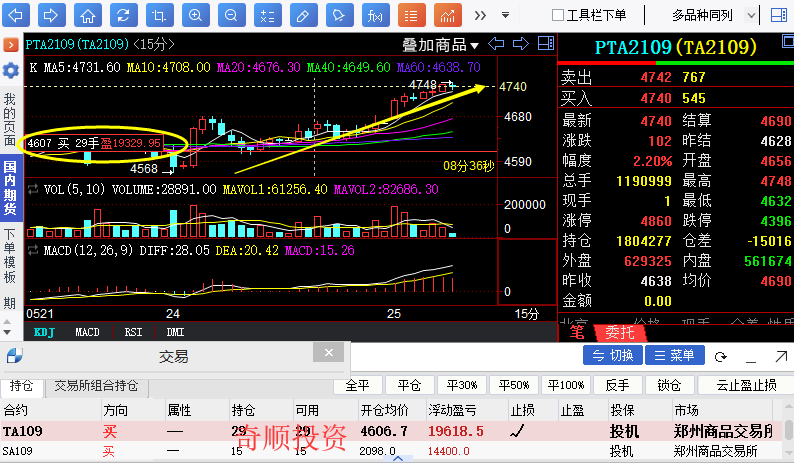Open the 菜单 button

tap(674, 355)
